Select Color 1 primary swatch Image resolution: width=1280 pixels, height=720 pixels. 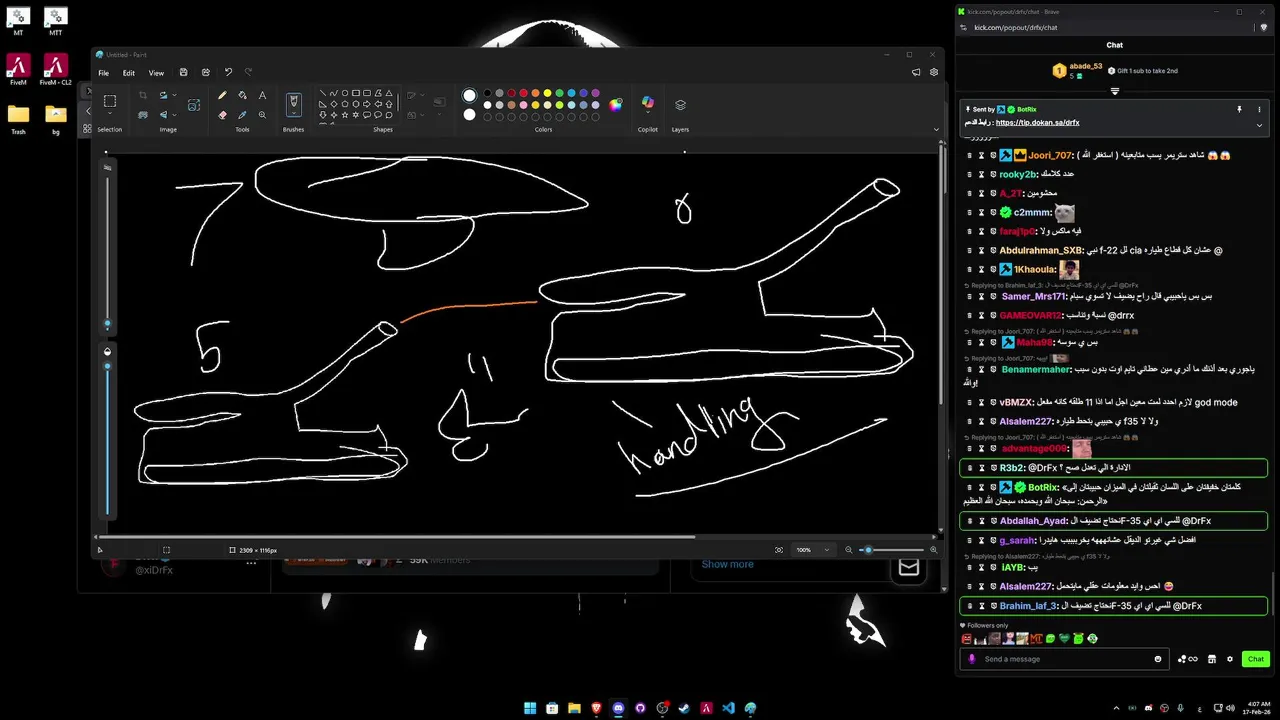point(469,96)
